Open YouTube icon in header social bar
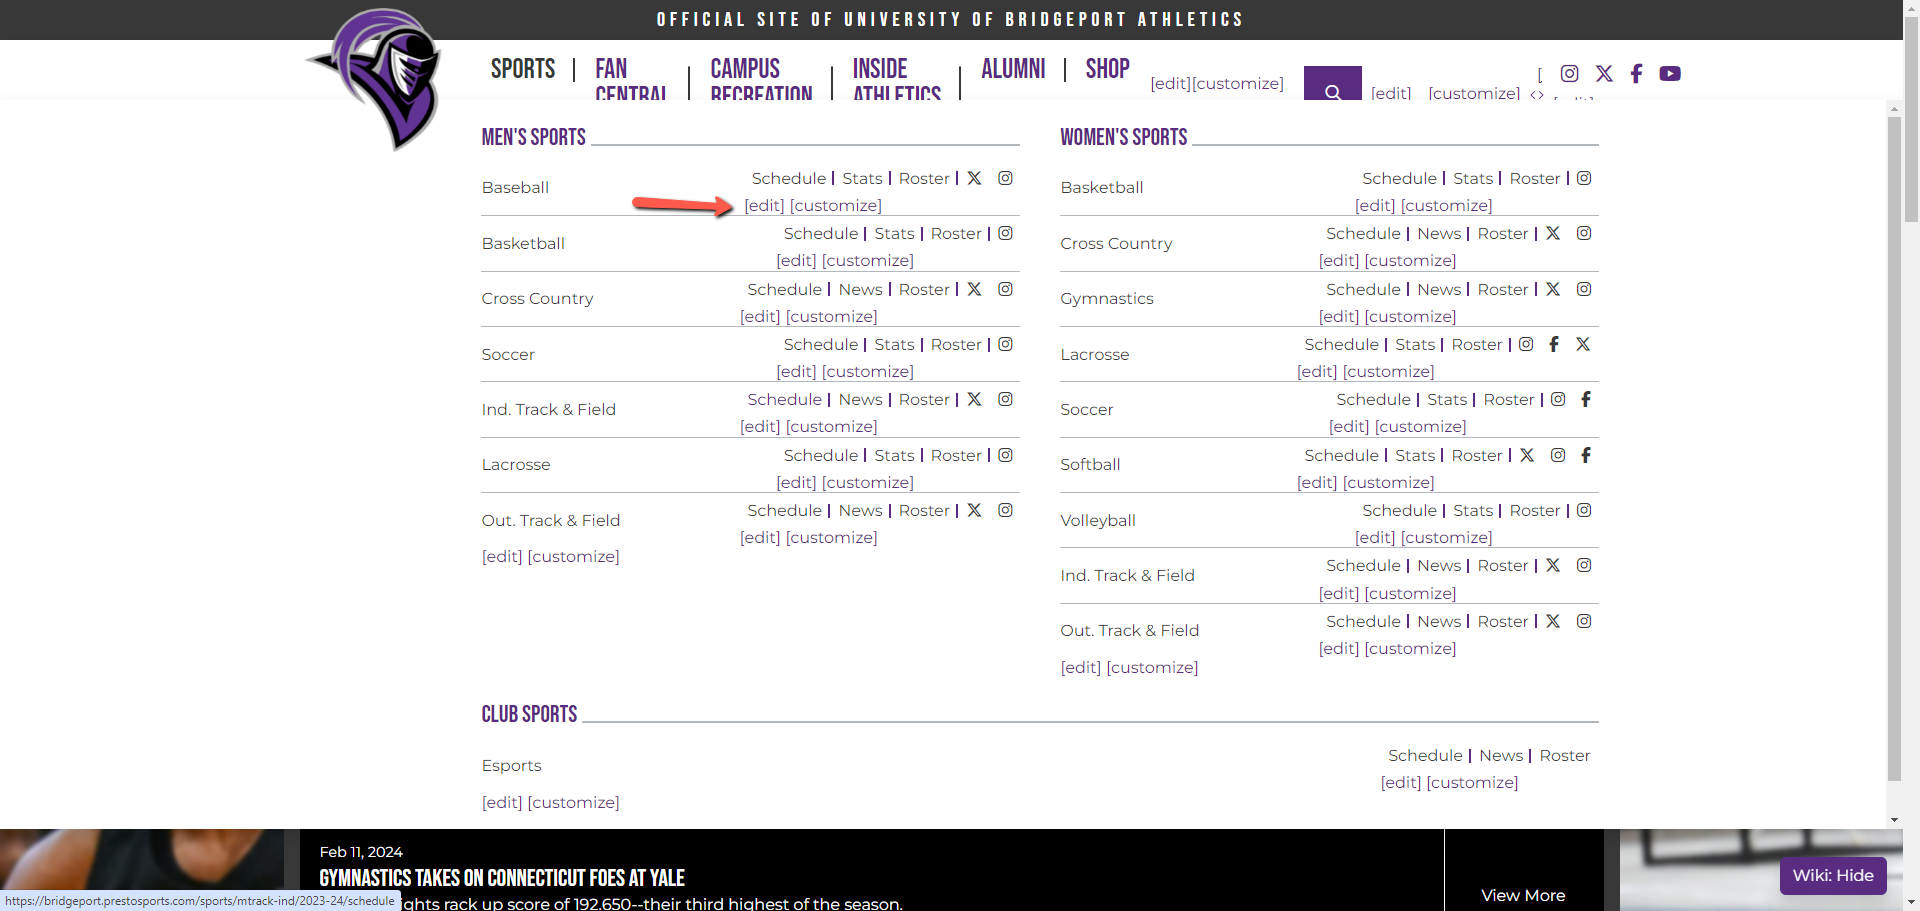Viewport: 1920px width, 911px height. (x=1670, y=74)
